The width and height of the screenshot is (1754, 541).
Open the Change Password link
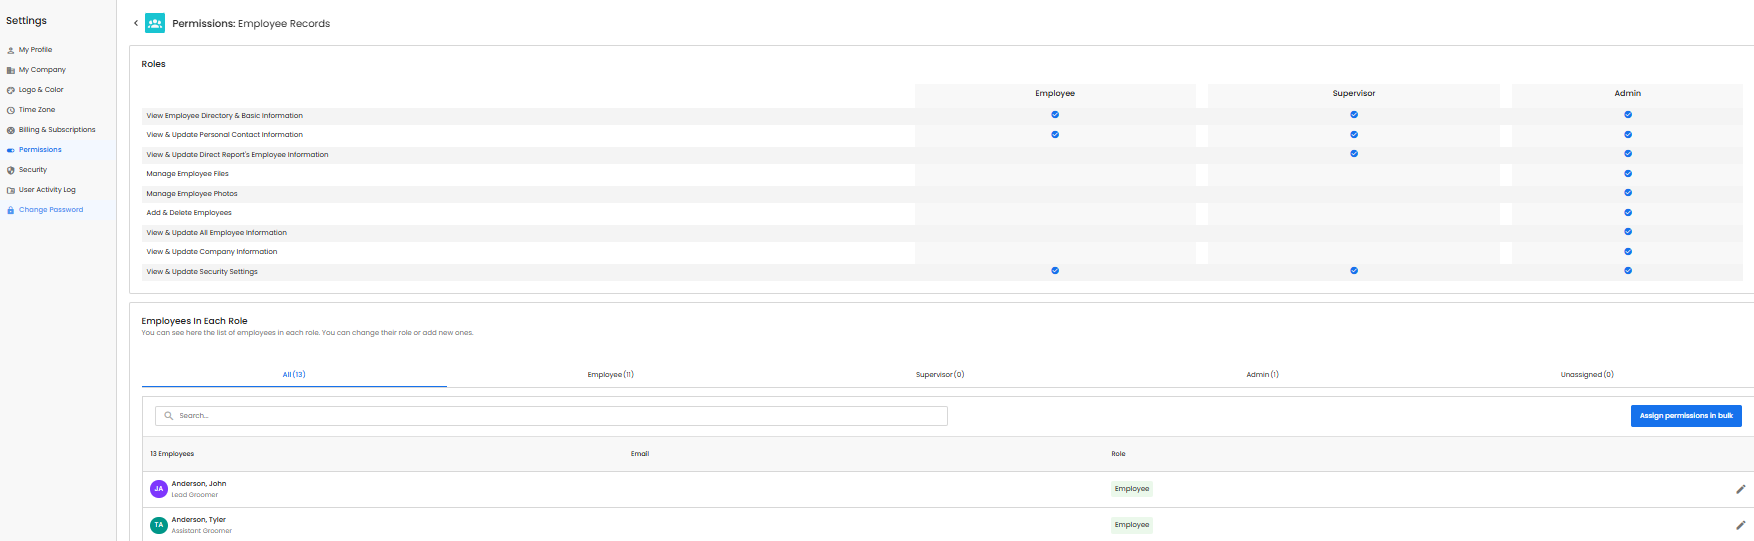[x=50, y=210]
